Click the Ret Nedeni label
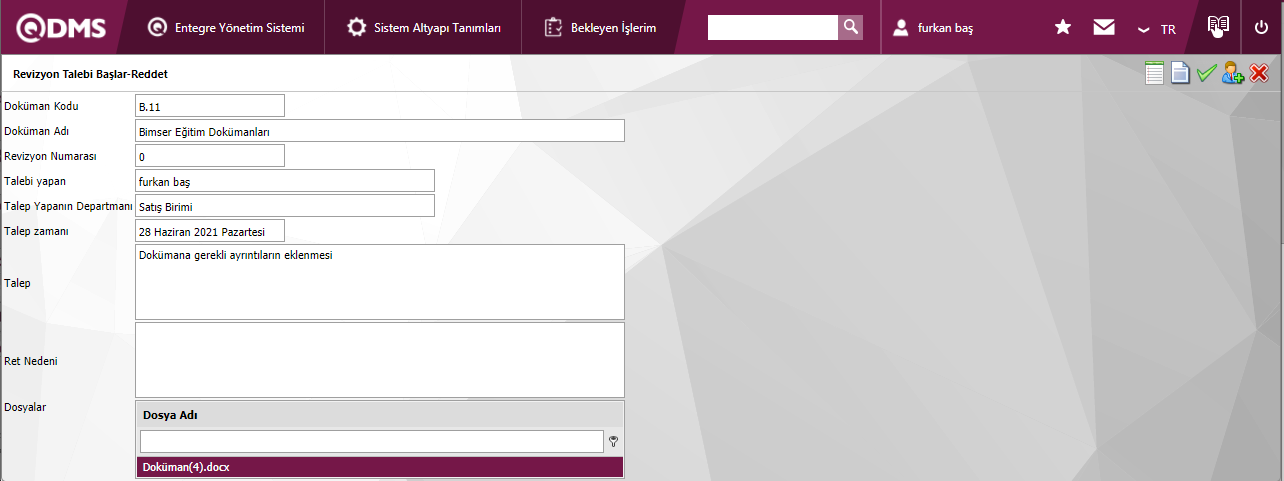The image size is (1284, 481). point(31,361)
